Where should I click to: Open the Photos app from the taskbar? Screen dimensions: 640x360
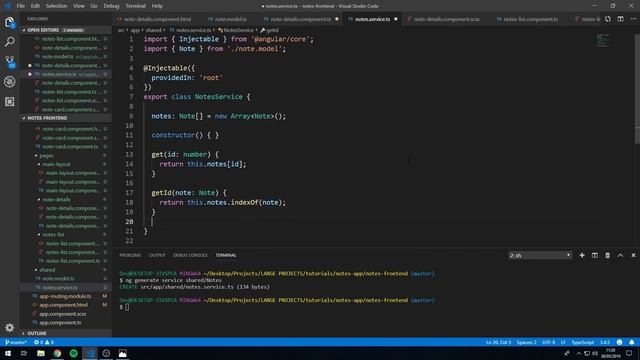(x=122, y=353)
